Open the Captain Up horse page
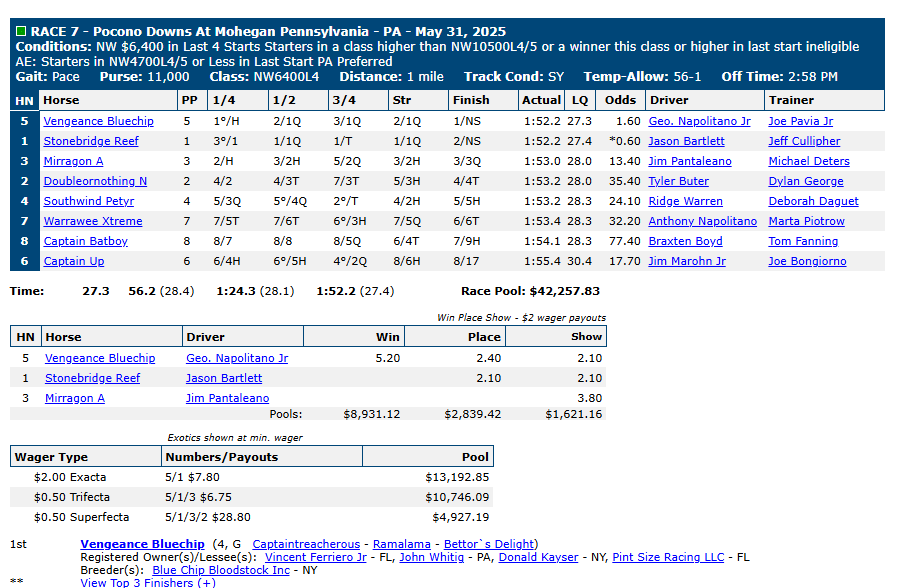Screen dimensions: 923x588 (74, 261)
